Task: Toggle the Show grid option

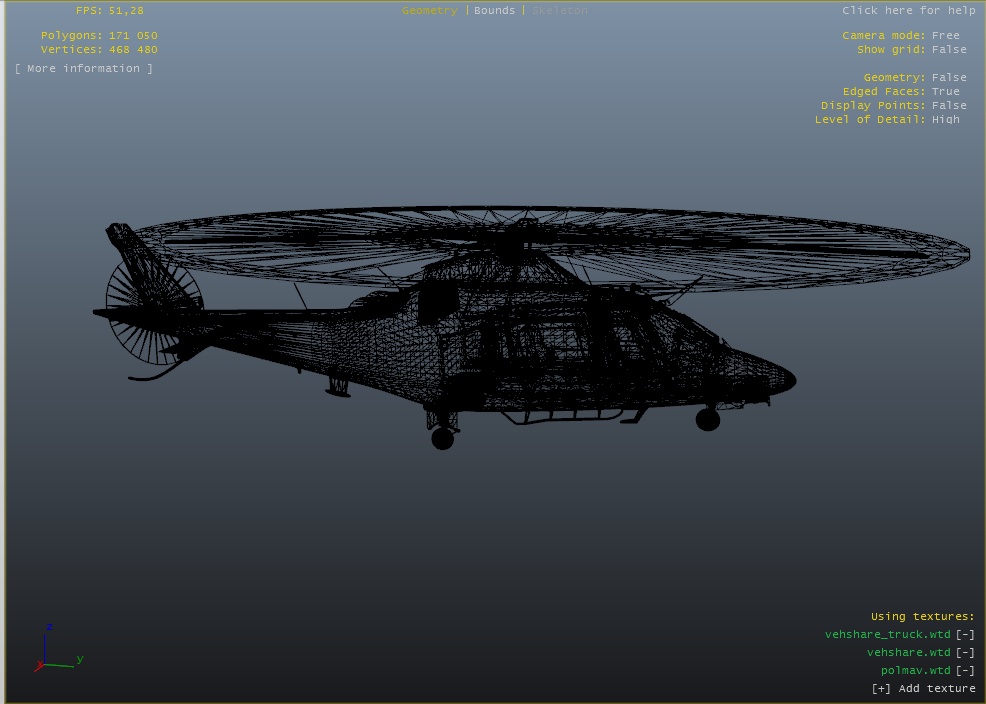Action: click(x=912, y=50)
